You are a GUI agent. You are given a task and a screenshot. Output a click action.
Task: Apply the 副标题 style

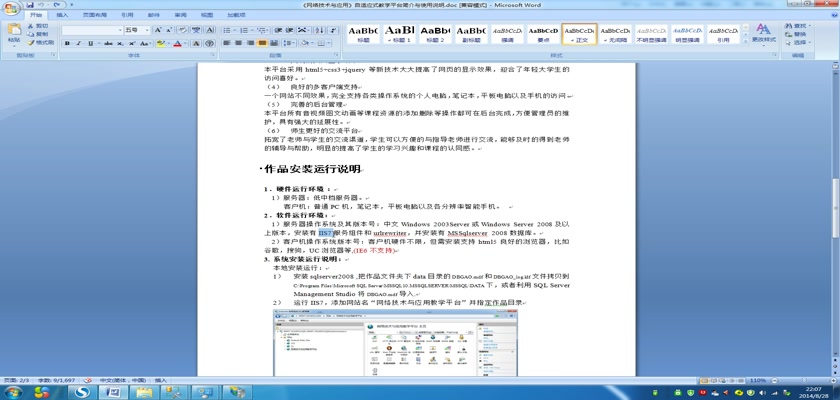point(471,34)
